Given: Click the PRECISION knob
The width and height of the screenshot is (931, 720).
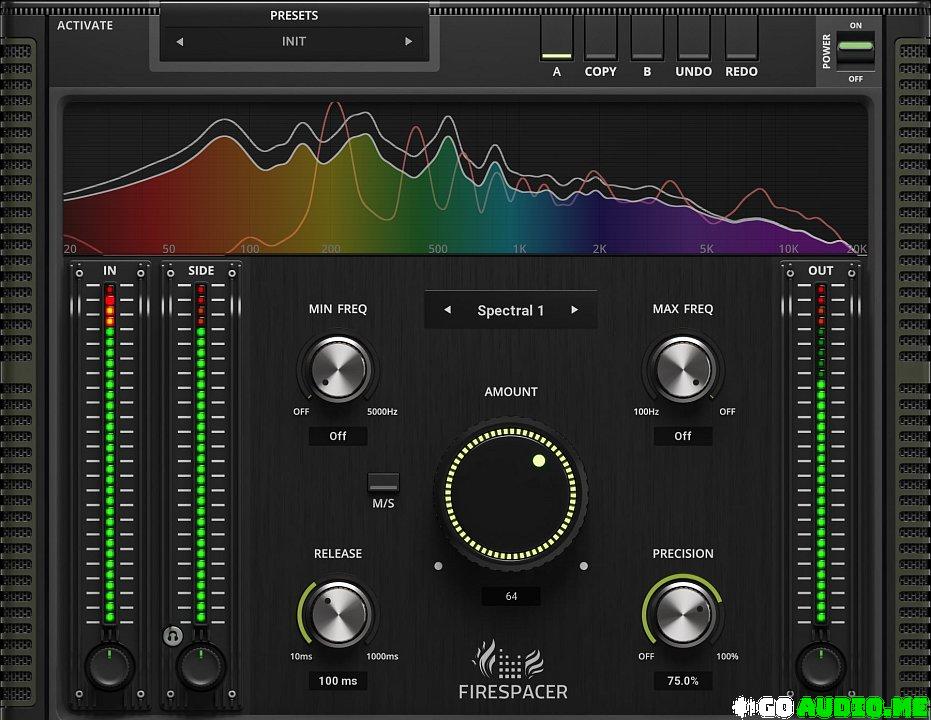Looking at the screenshot, I should (x=683, y=614).
